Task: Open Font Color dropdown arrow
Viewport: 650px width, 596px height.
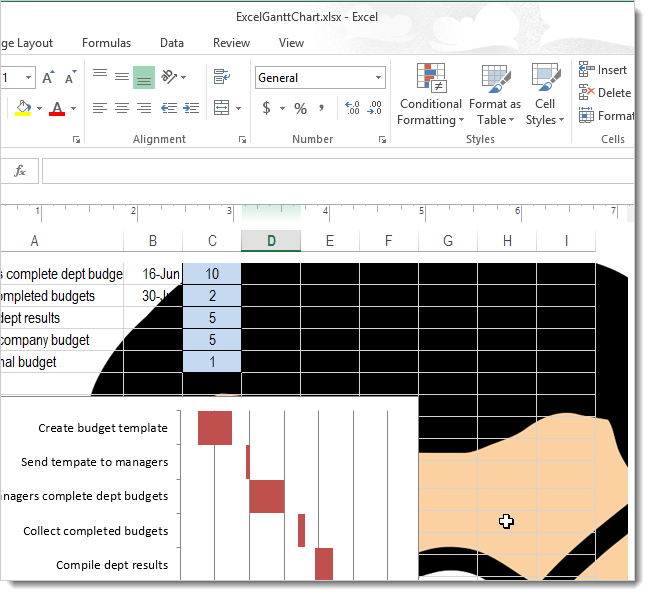Action: click(73, 109)
